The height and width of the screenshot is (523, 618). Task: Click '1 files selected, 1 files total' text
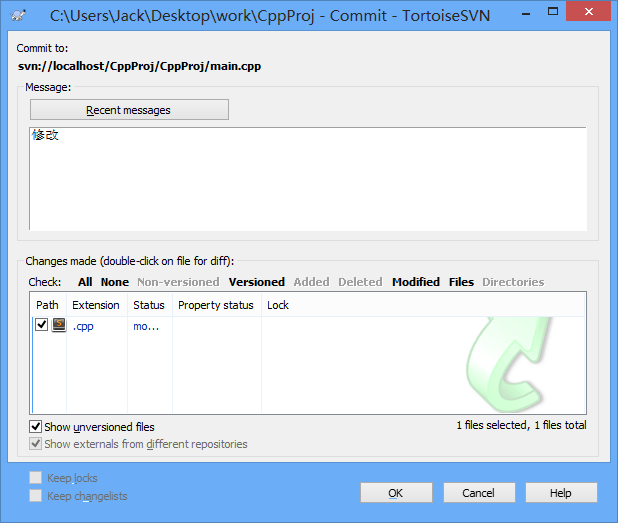pyautogui.click(x=521, y=425)
